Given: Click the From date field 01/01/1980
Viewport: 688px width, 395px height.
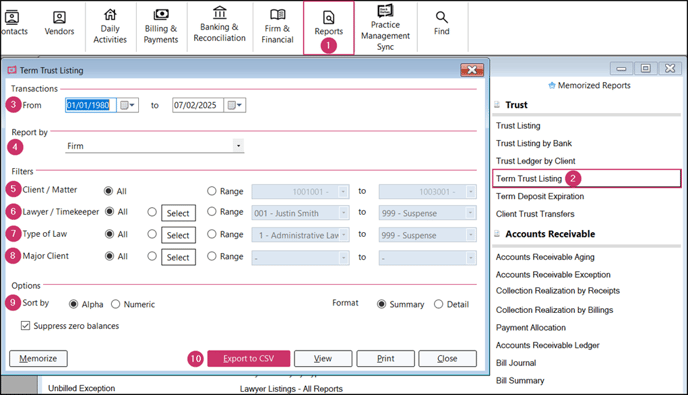Looking at the screenshot, I should 91,105.
